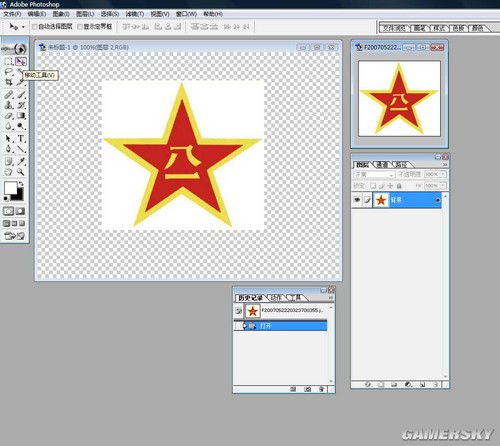
Task: Open the Layers panel flyout menu arrow
Action: coord(445,165)
